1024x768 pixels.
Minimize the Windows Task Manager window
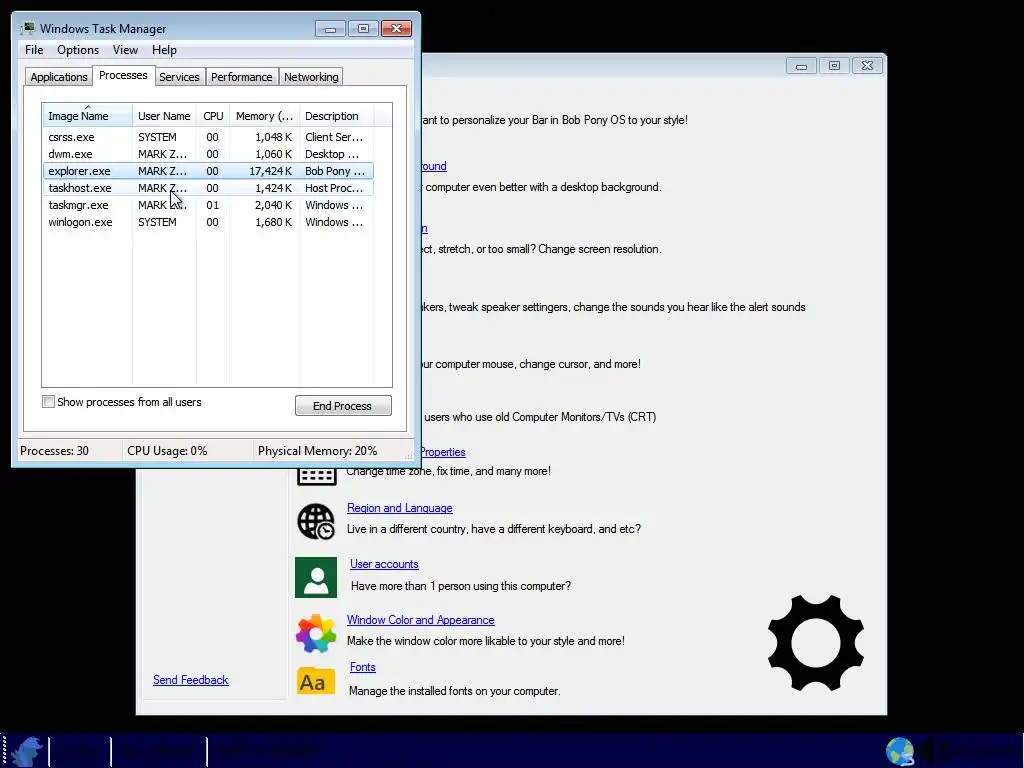pos(330,29)
